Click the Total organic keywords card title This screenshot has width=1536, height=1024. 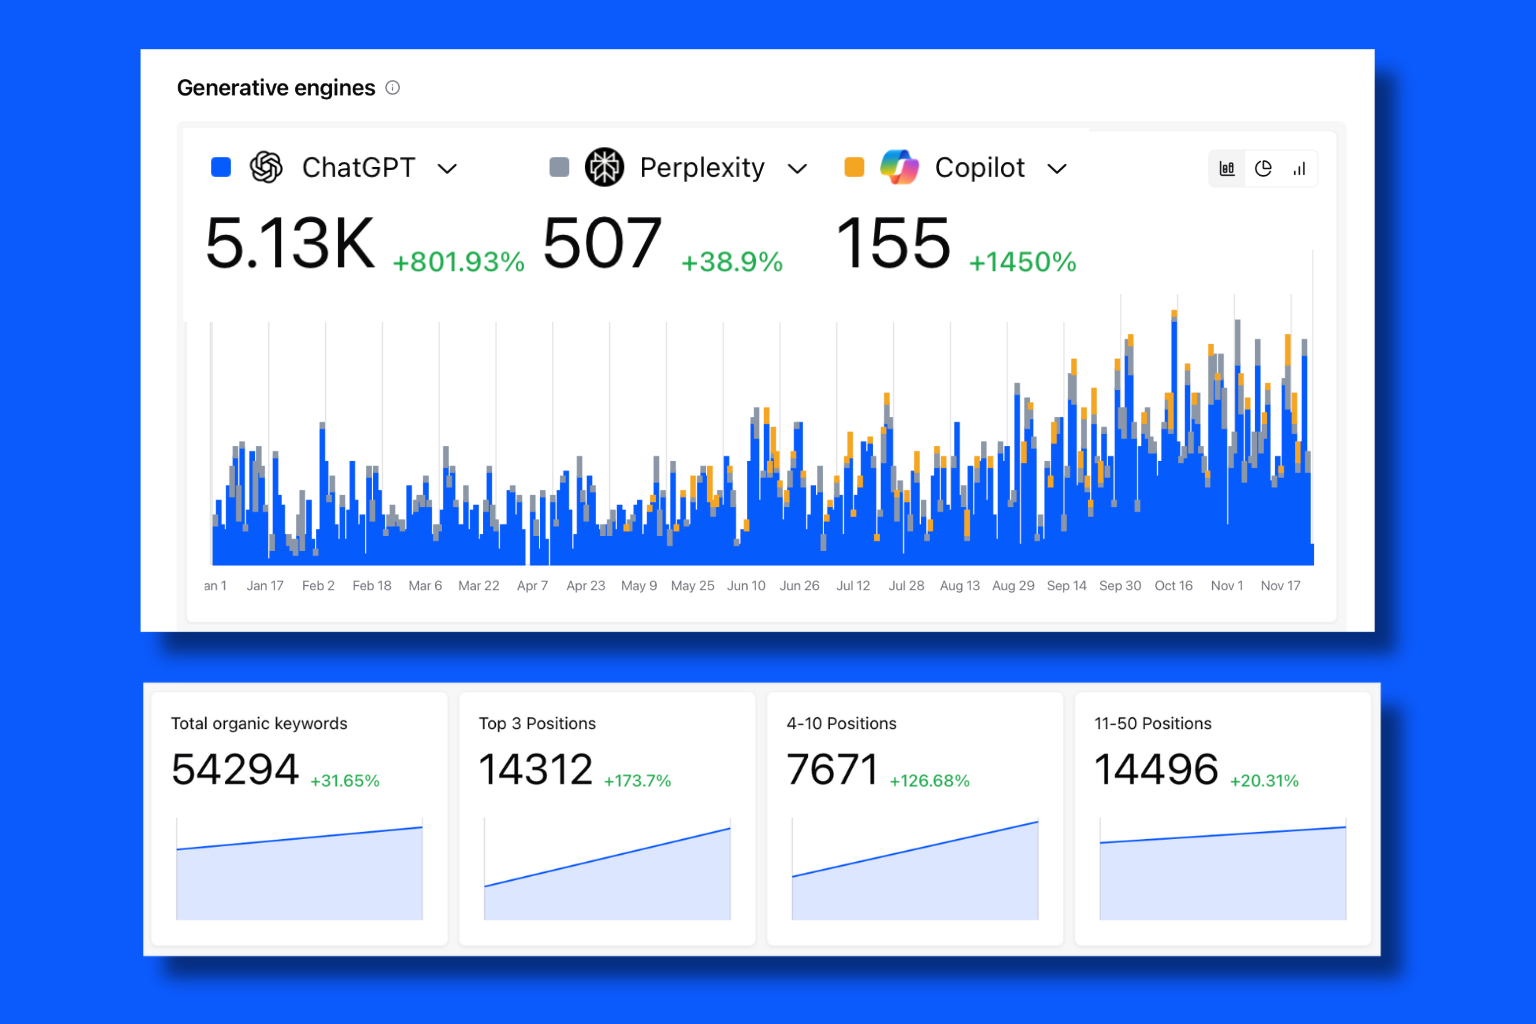[x=259, y=723]
